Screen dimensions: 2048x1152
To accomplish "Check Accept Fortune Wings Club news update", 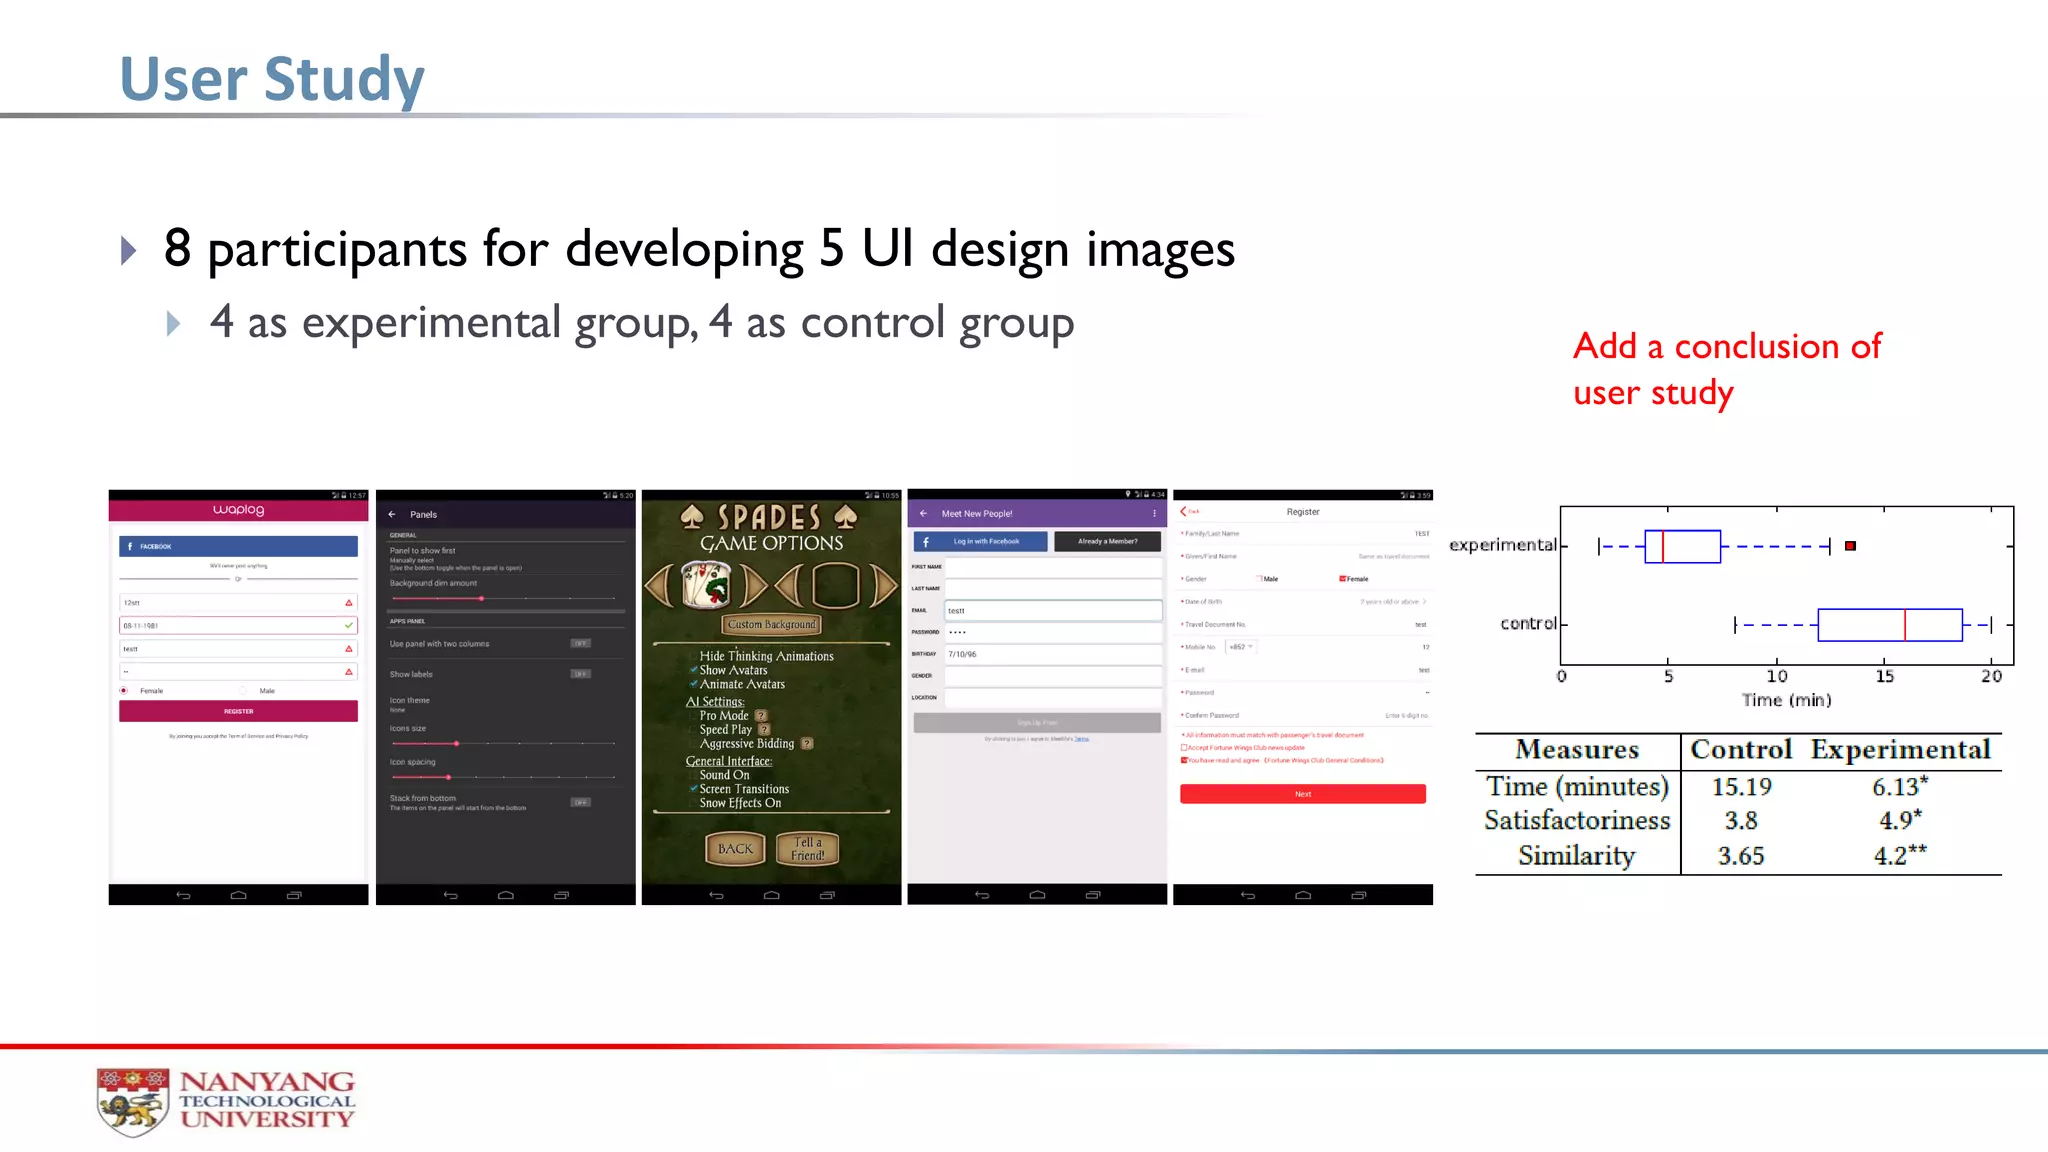I will [1184, 747].
